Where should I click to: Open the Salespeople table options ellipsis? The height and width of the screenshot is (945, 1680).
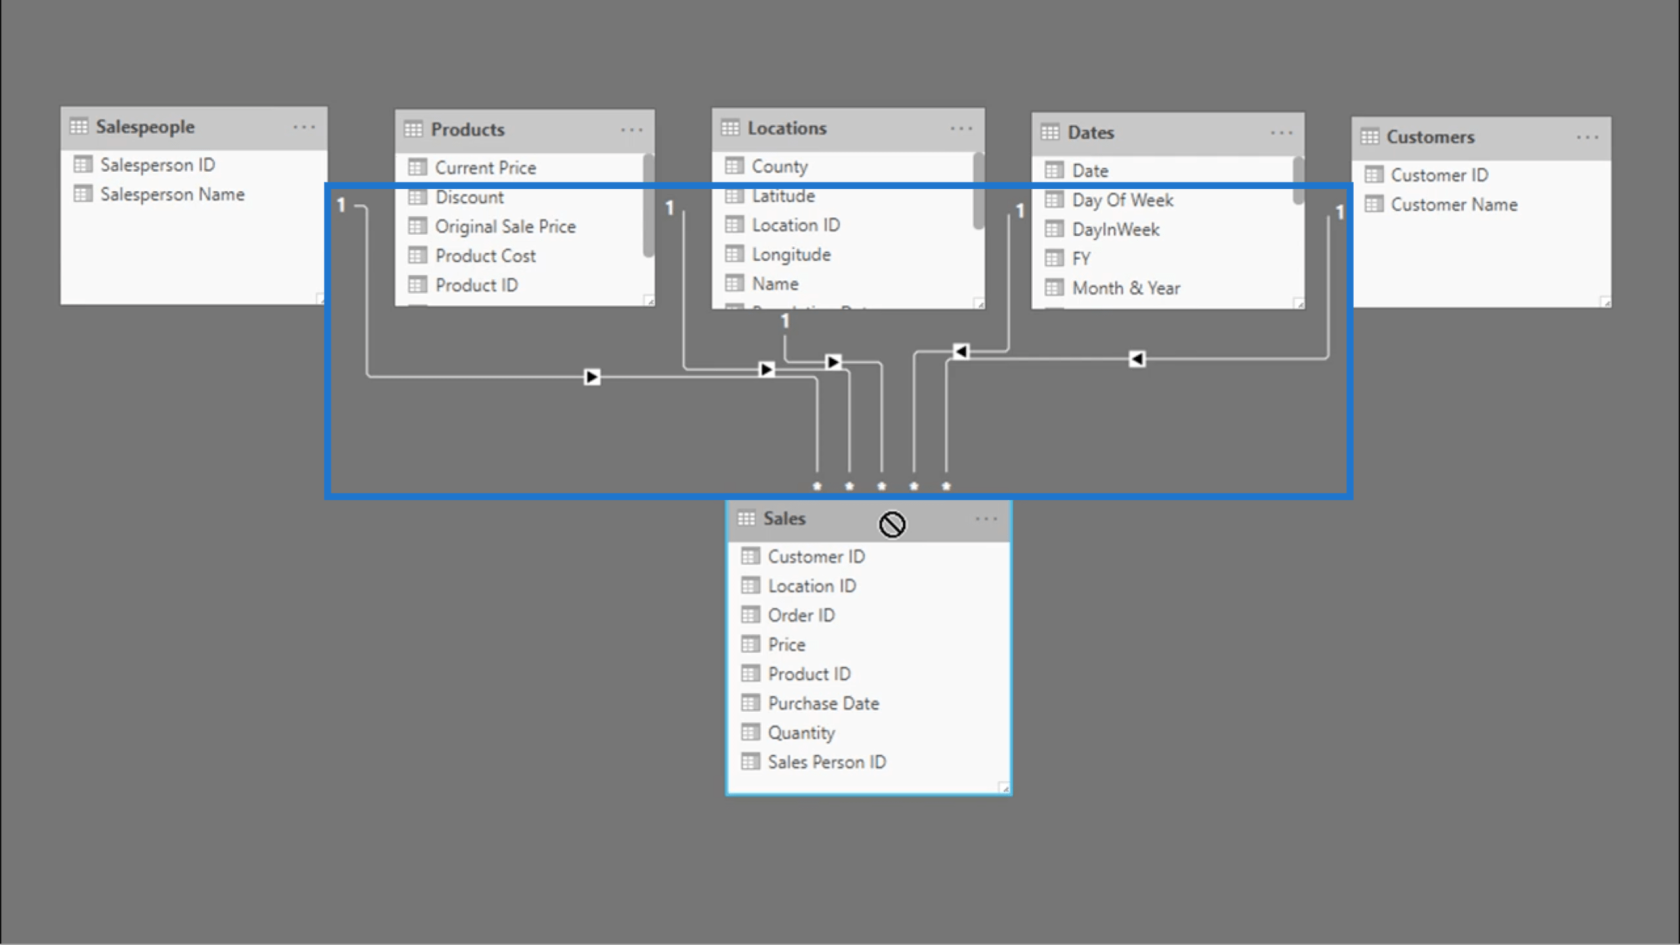click(x=304, y=127)
